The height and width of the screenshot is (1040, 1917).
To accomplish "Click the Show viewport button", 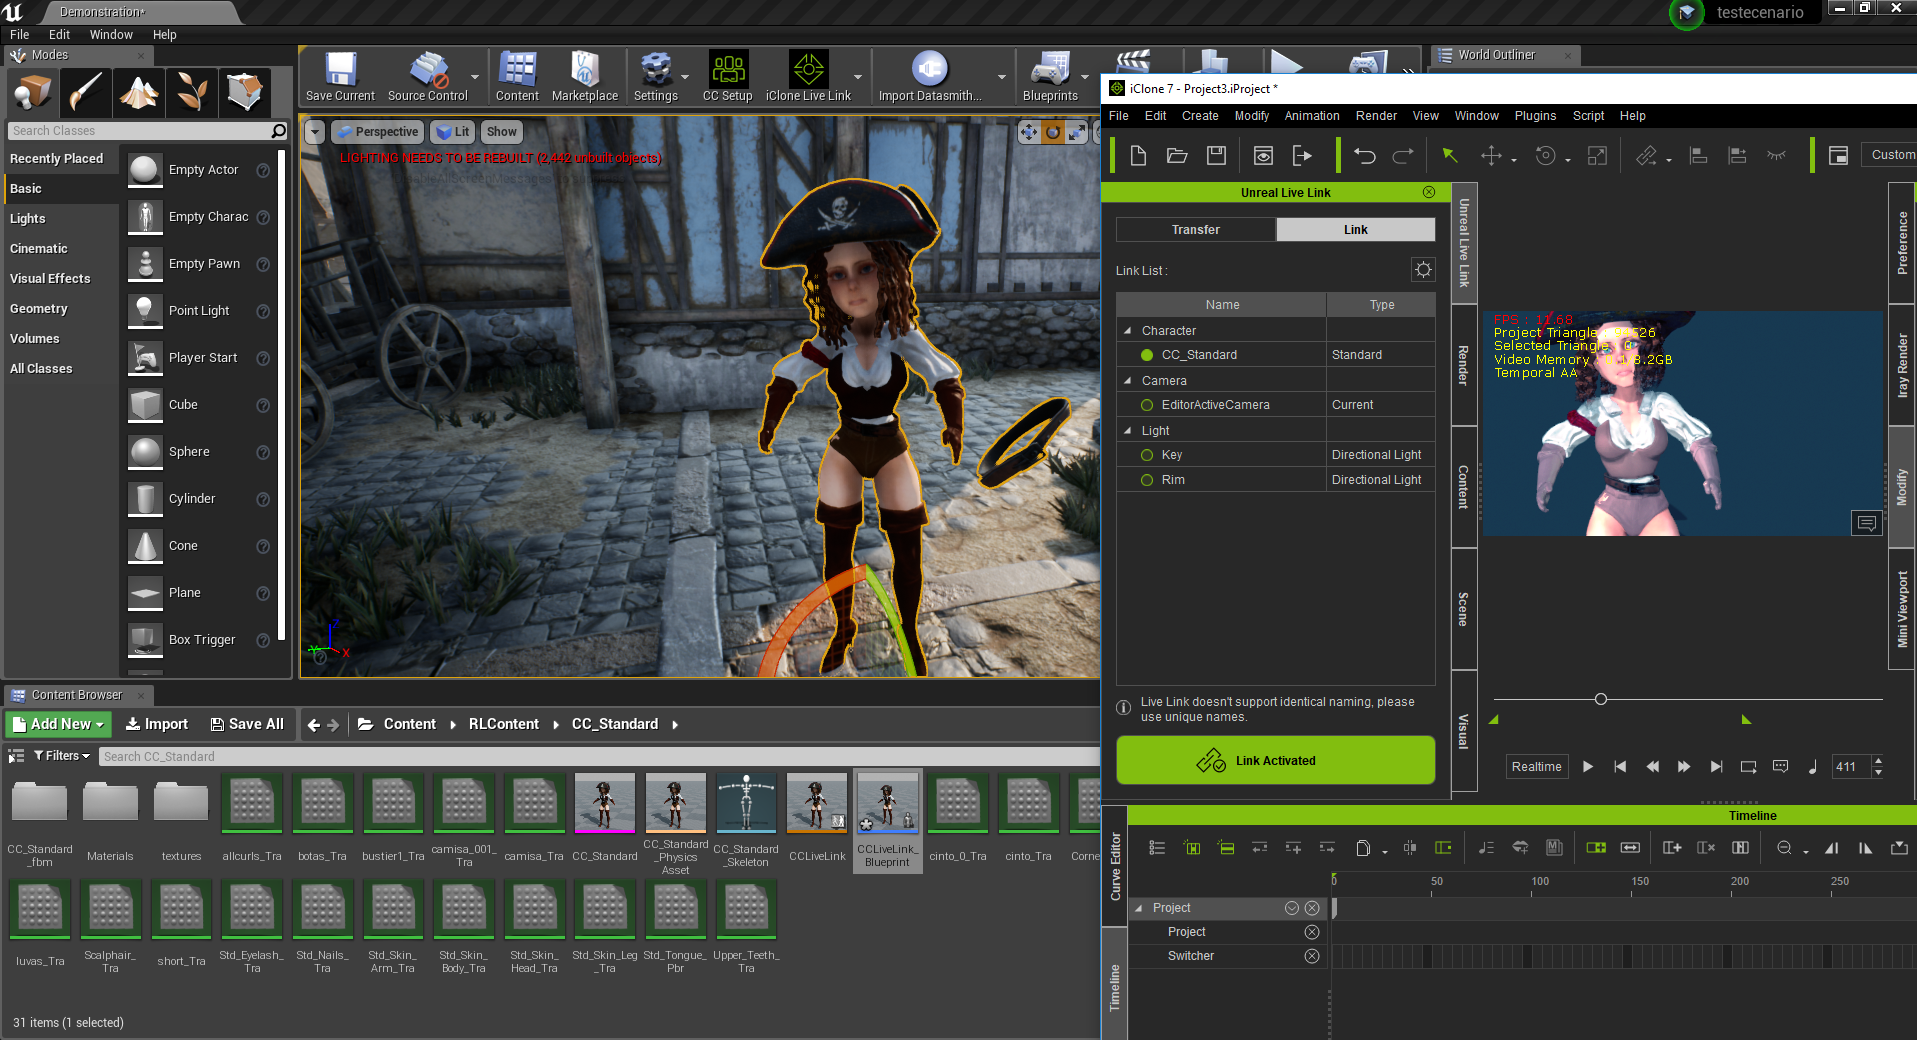I will tap(502, 132).
